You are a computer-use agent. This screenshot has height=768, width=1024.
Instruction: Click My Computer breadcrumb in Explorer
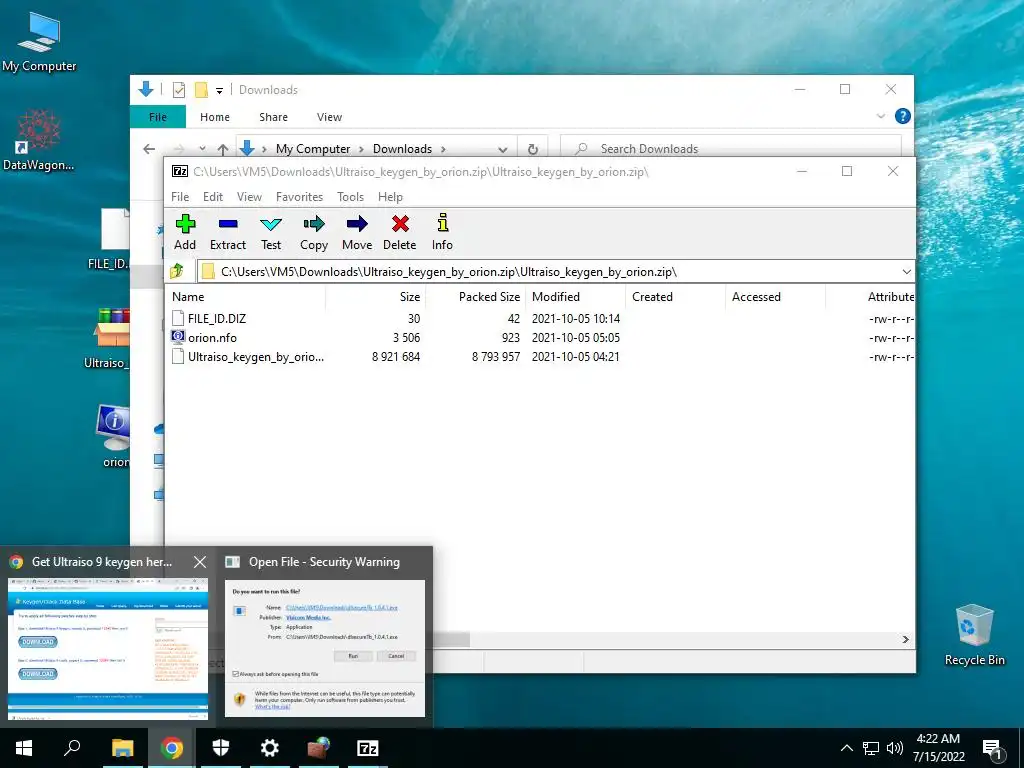(x=313, y=149)
